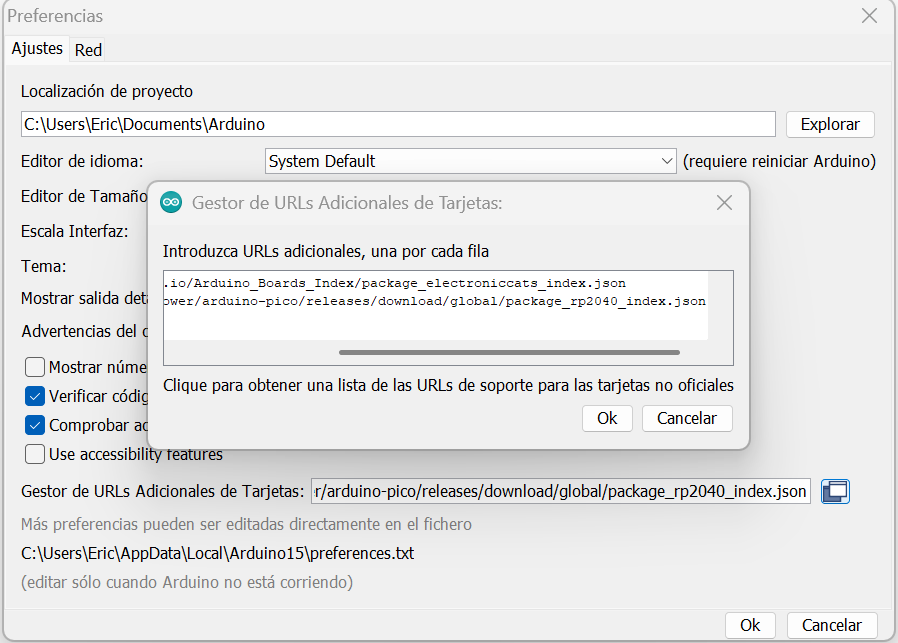Open preferences.txt file path link
The image size is (898, 643).
click(x=218, y=554)
